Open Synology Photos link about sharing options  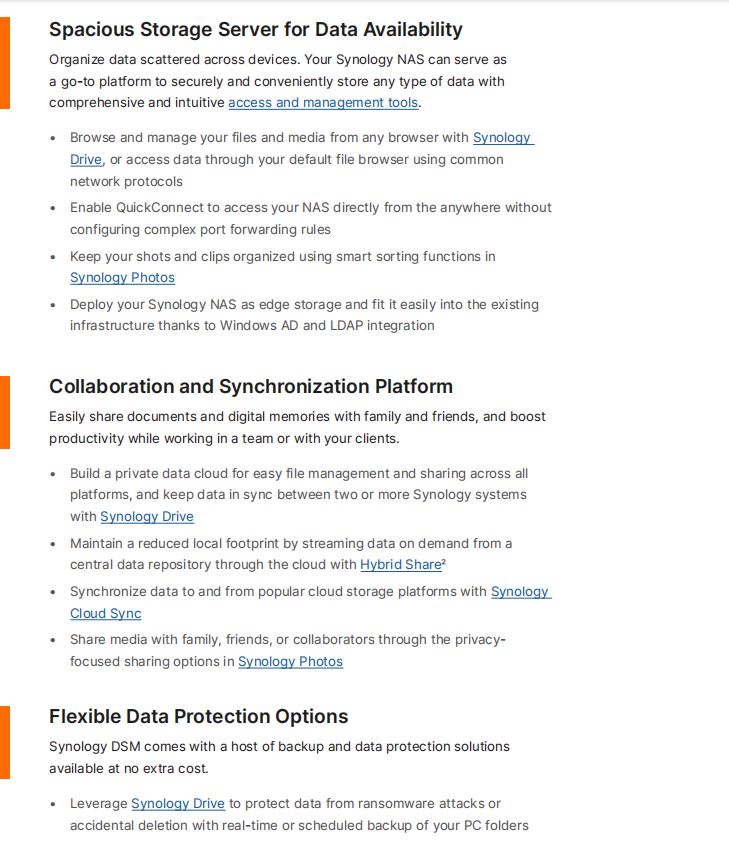coord(290,662)
